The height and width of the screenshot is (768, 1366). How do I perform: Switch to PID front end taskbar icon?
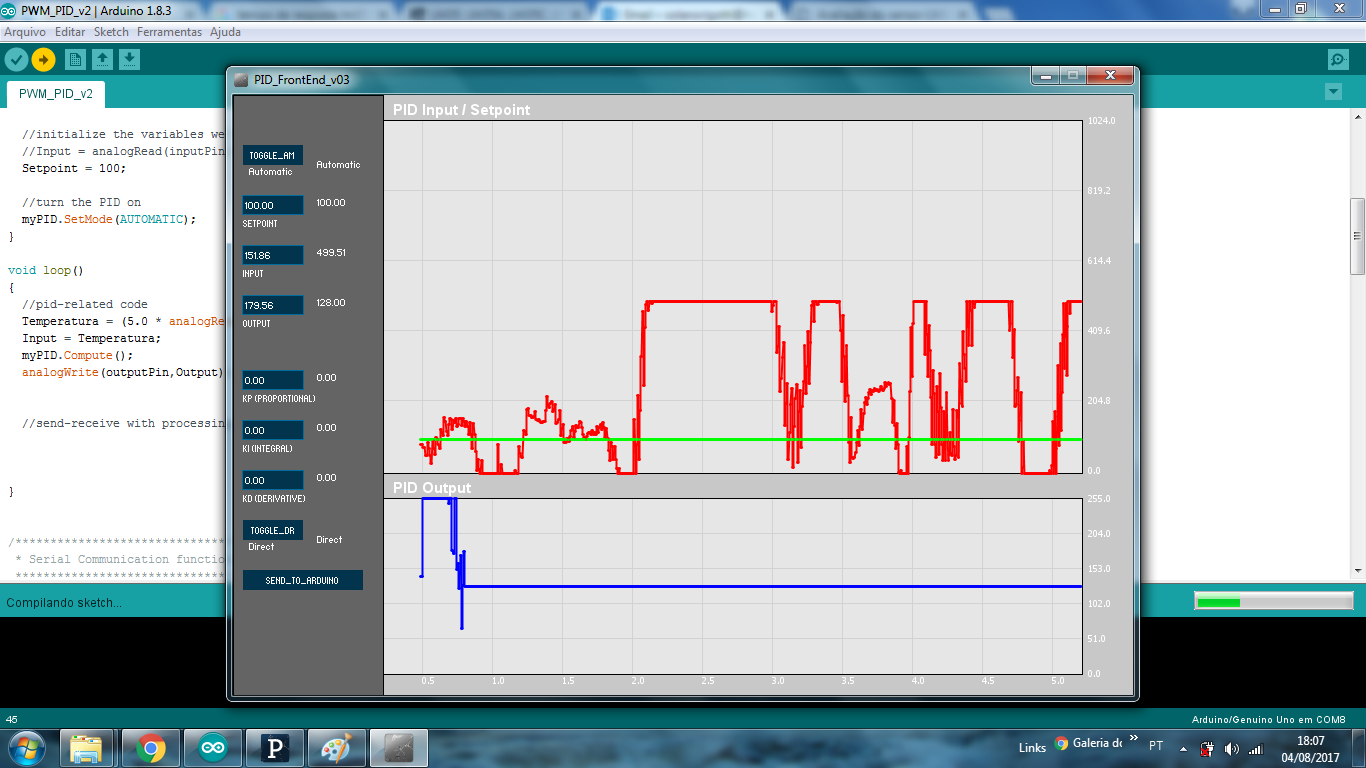399,748
